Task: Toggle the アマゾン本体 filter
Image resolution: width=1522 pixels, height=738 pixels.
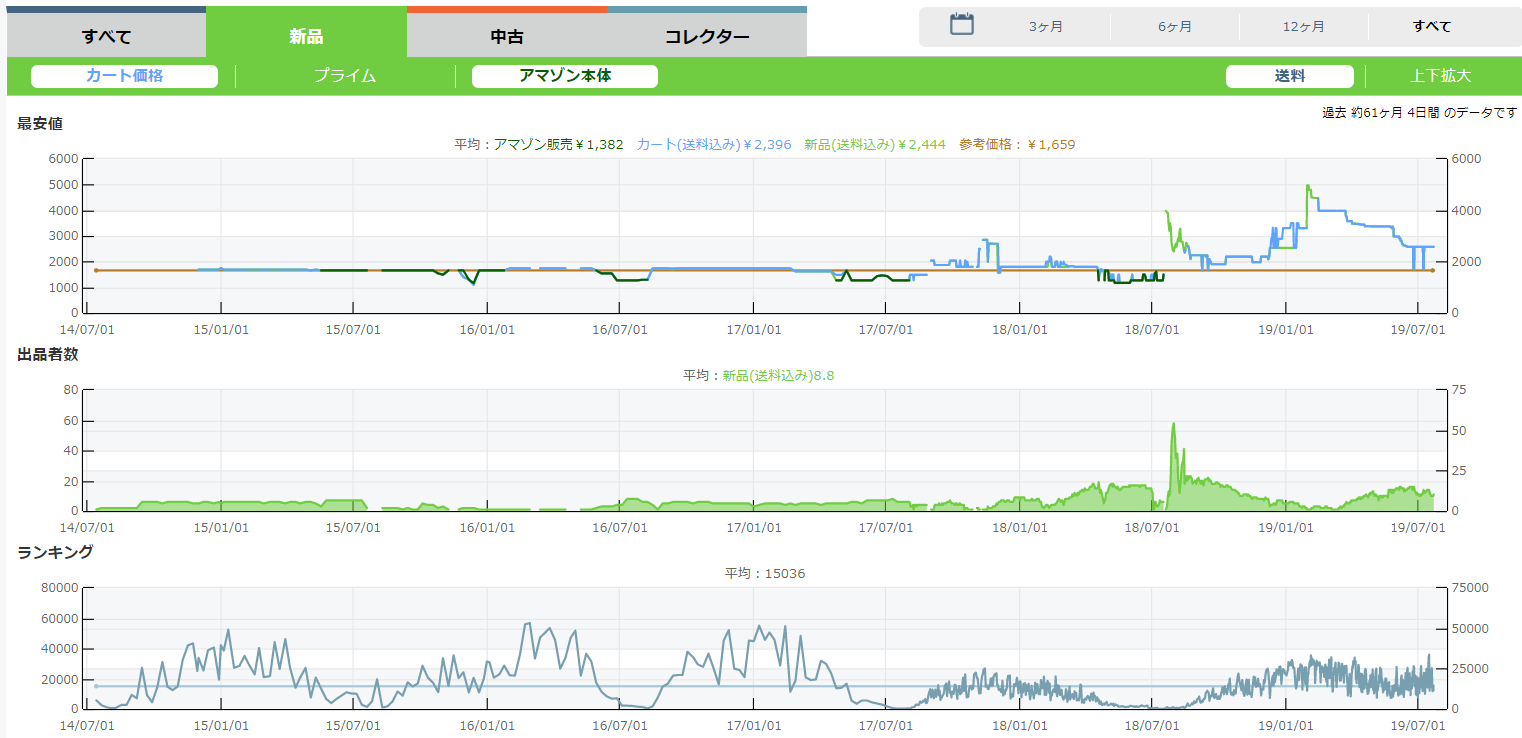Action: [x=564, y=76]
